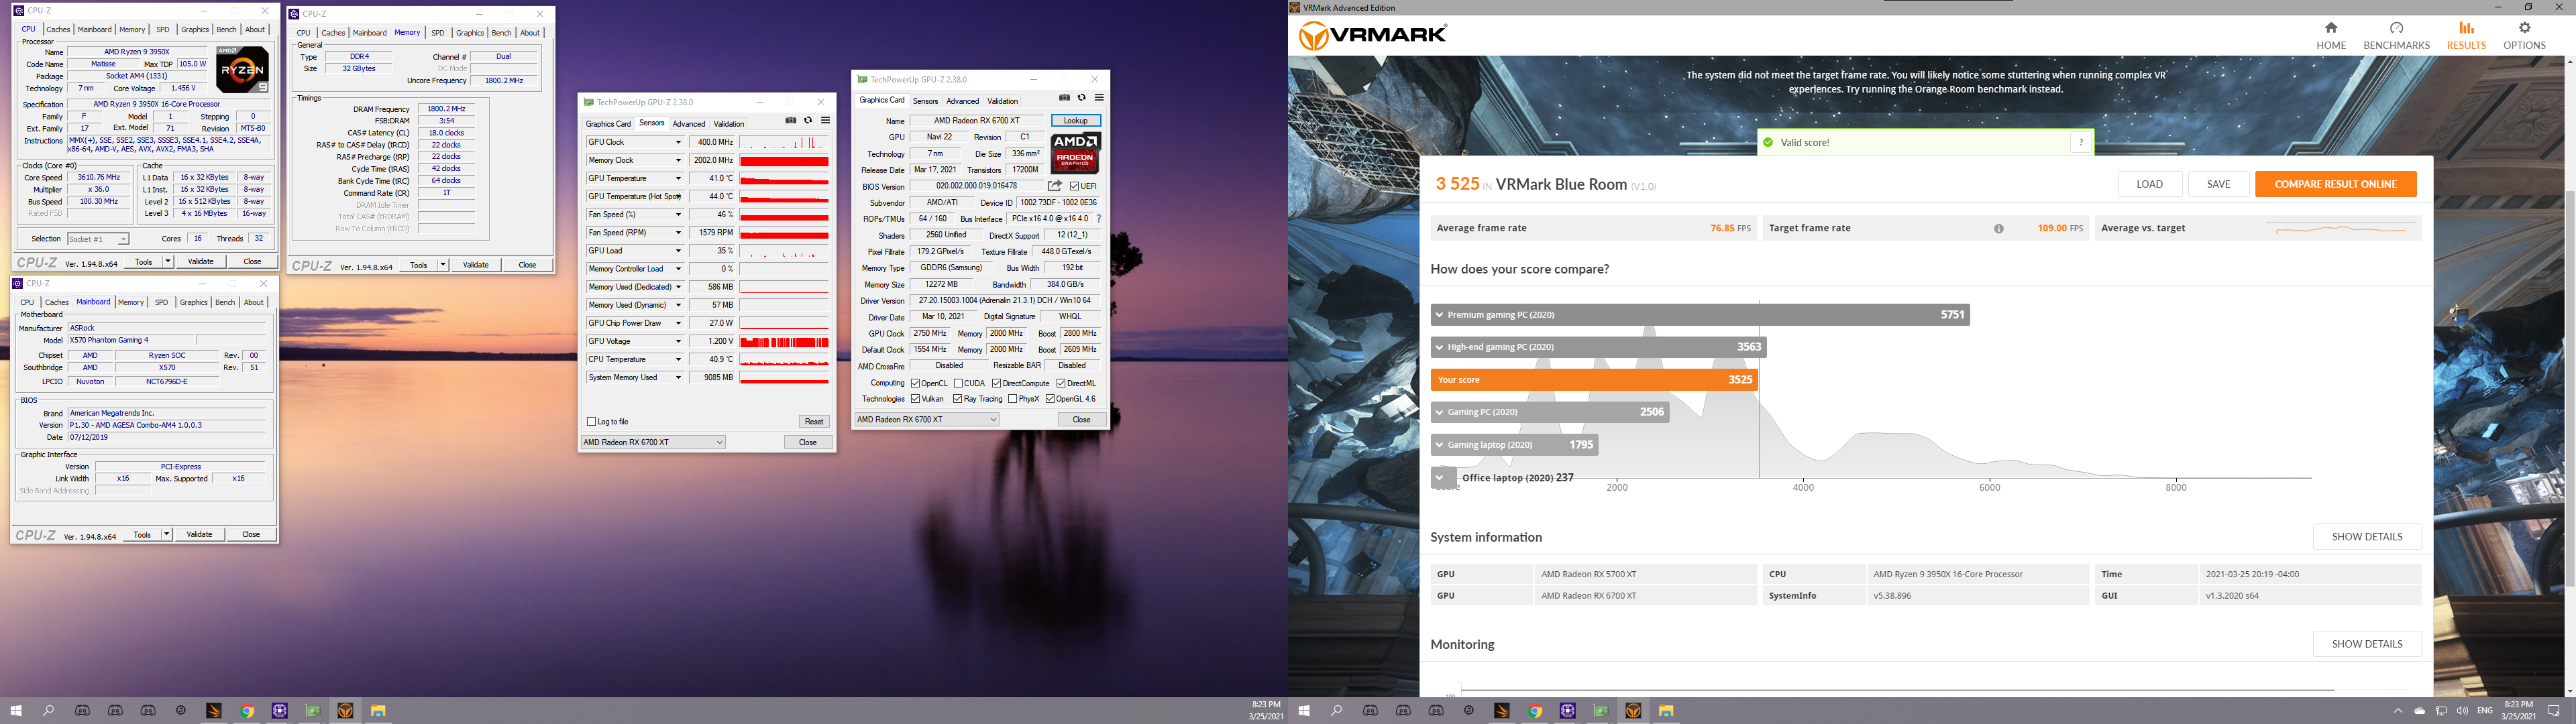Open the VRMark OPTIONS gear icon
2576x724 pixels.
click(x=2524, y=28)
